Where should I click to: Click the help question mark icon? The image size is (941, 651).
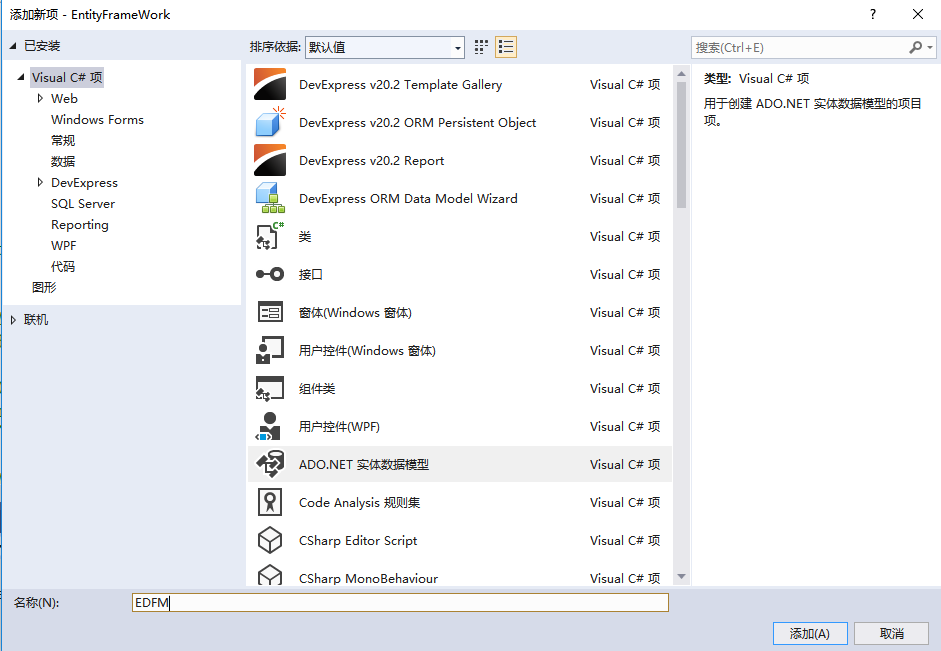(873, 14)
